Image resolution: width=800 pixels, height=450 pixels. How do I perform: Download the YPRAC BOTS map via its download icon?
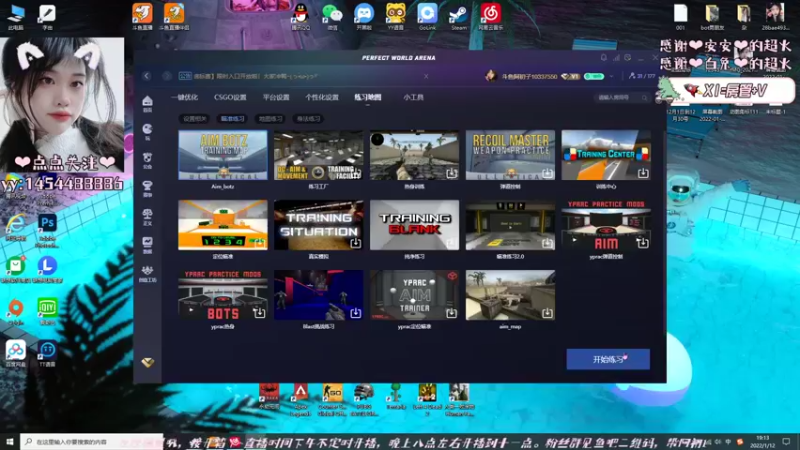259,312
